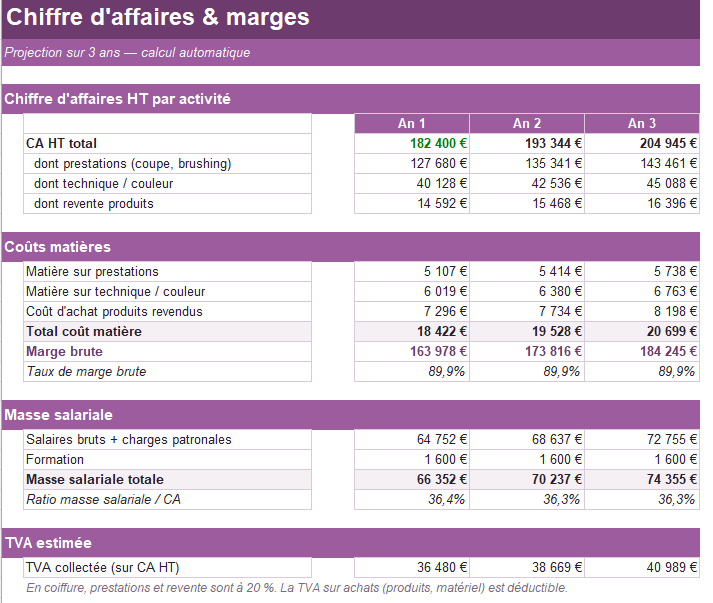Click total cell 66 352 €

[x=412, y=479]
